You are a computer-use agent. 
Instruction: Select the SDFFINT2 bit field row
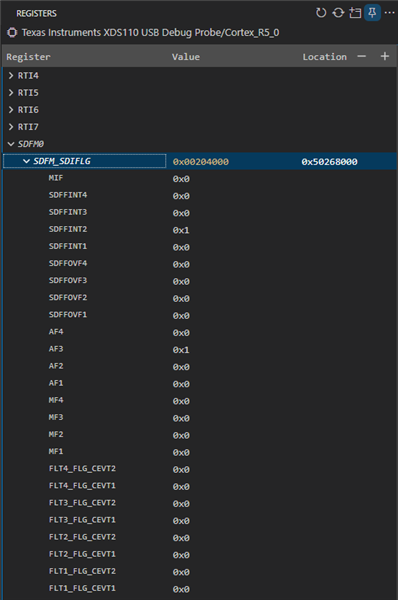[x=199, y=230]
